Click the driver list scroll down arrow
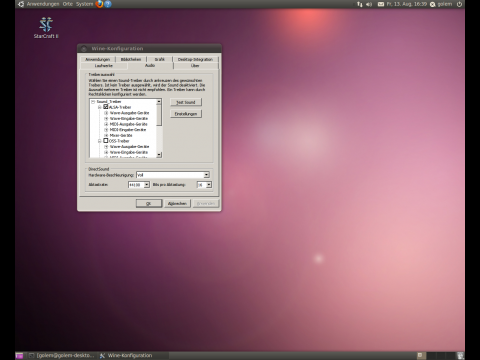 tap(159, 155)
